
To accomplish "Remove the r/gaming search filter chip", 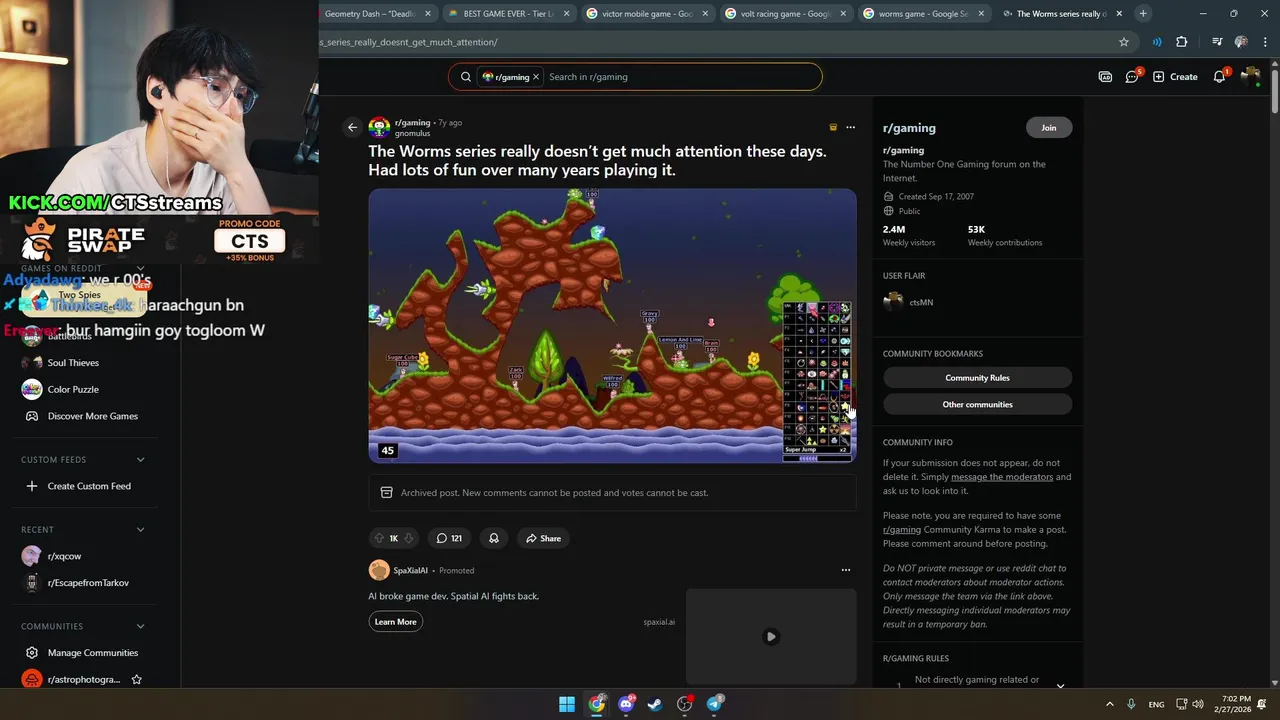I will click(x=536, y=76).
